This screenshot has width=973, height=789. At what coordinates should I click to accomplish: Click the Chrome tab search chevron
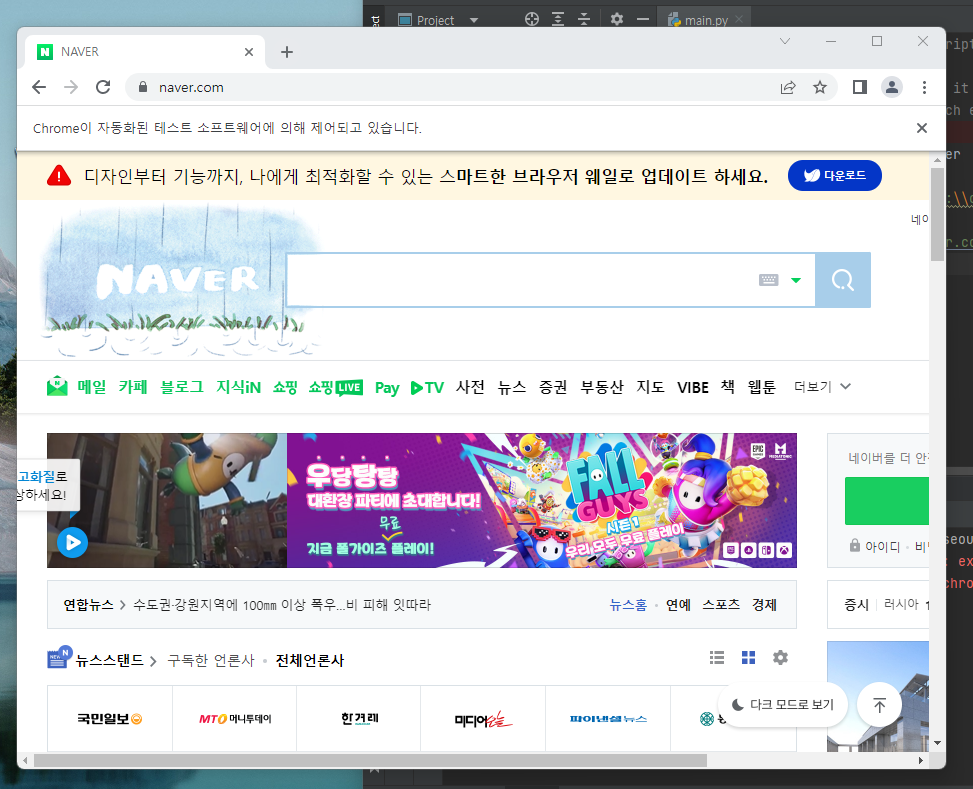point(785,41)
